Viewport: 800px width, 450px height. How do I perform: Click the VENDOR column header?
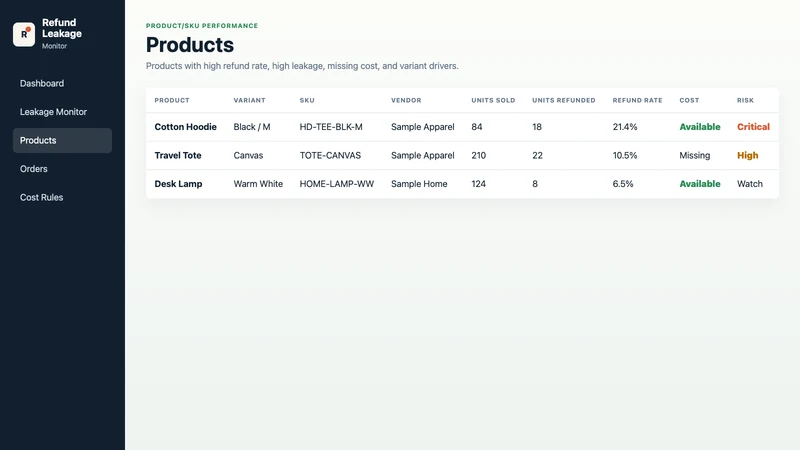[x=406, y=101]
